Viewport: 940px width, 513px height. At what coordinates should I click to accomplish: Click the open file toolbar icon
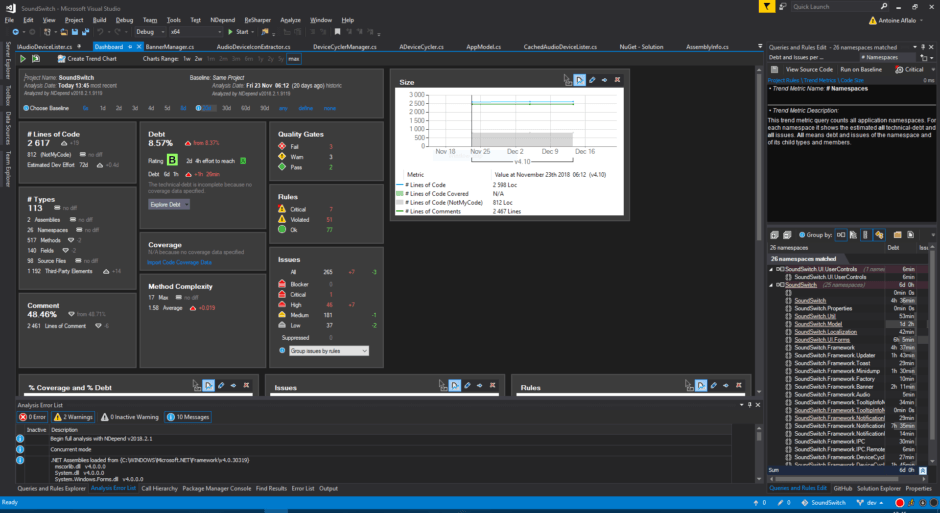point(64,32)
